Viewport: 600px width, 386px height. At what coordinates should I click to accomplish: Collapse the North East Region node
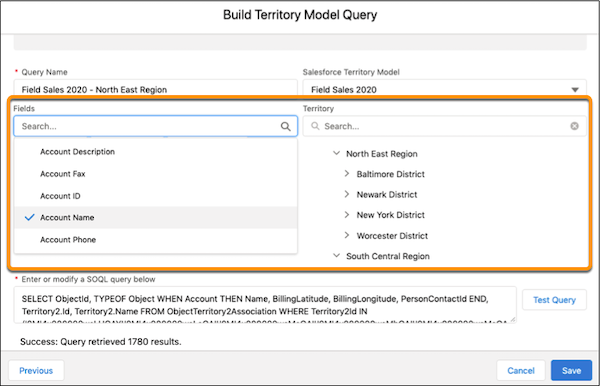coord(336,153)
